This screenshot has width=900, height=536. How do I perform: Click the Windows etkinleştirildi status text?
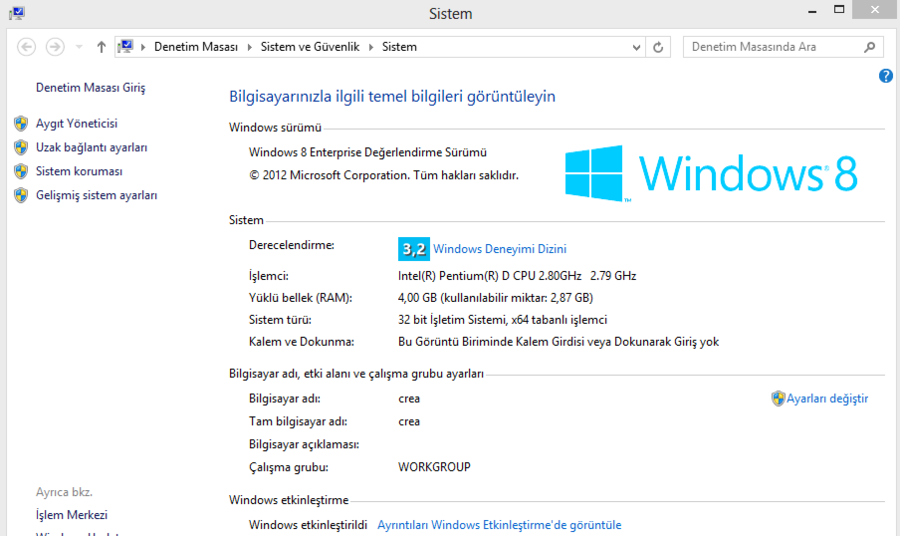308,525
